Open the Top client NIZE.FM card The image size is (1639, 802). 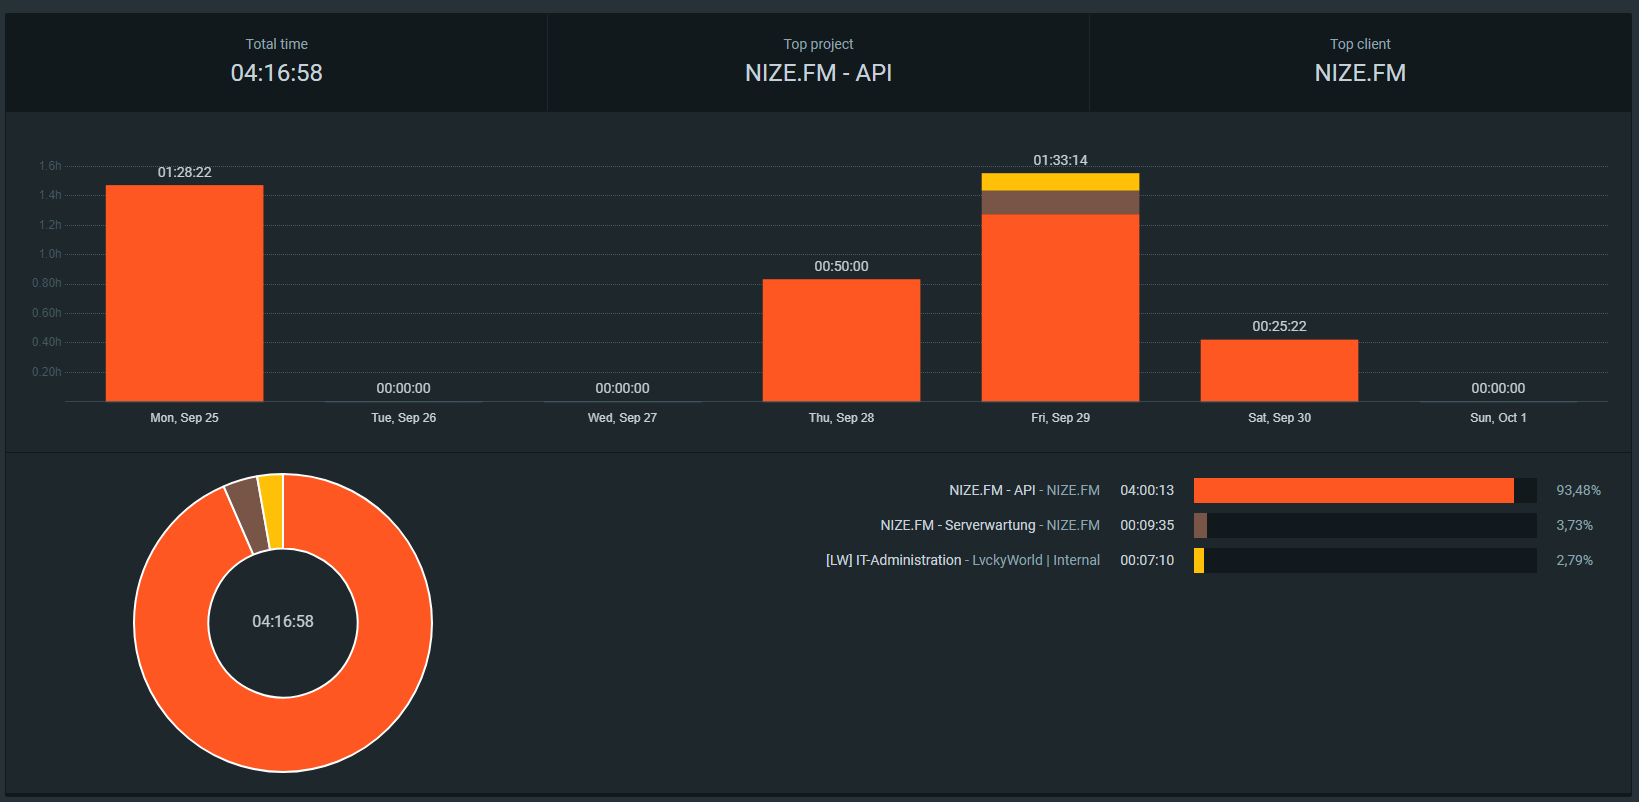1360,61
